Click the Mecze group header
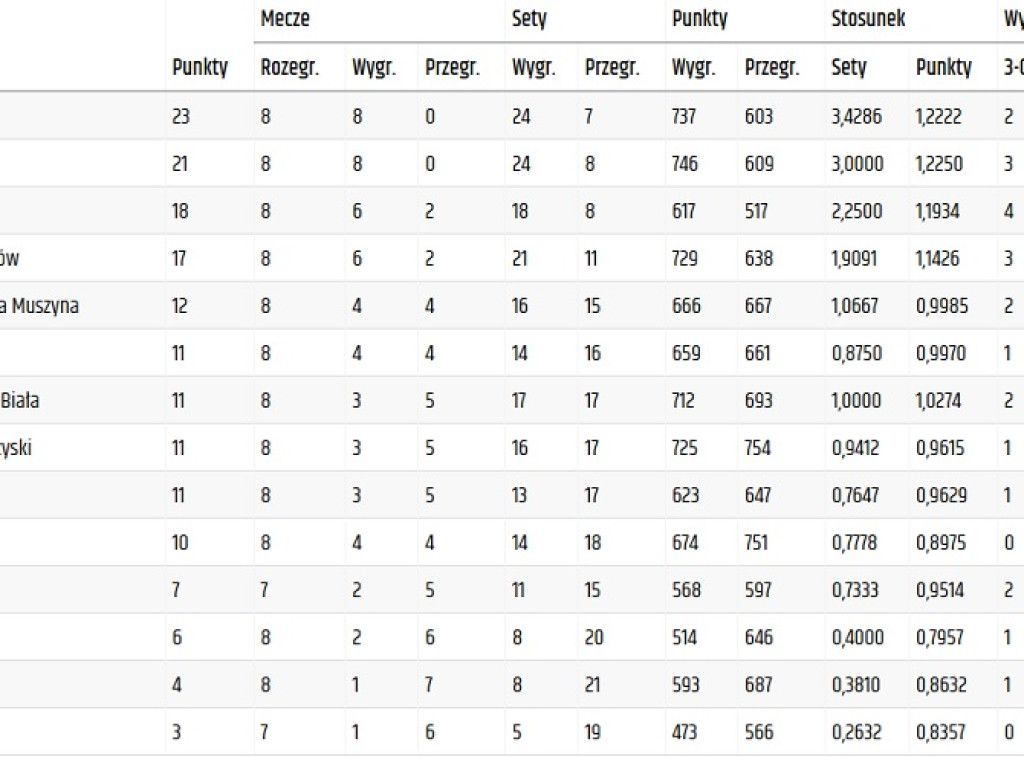 [x=285, y=18]
